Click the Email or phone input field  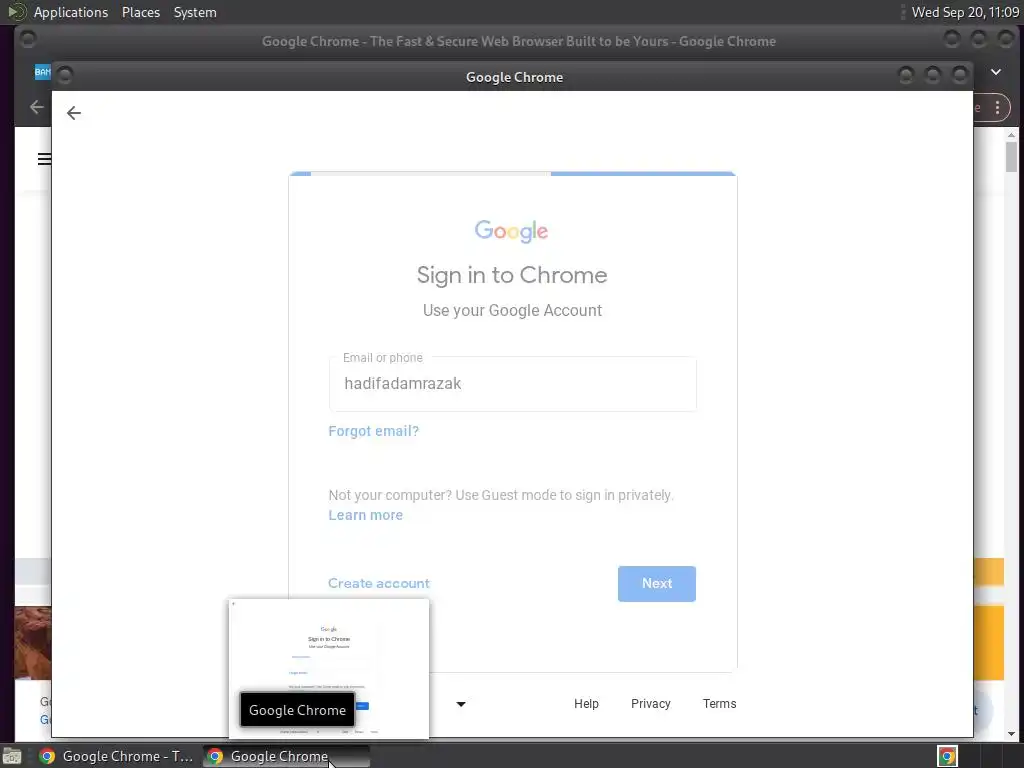tap(513, 384)
